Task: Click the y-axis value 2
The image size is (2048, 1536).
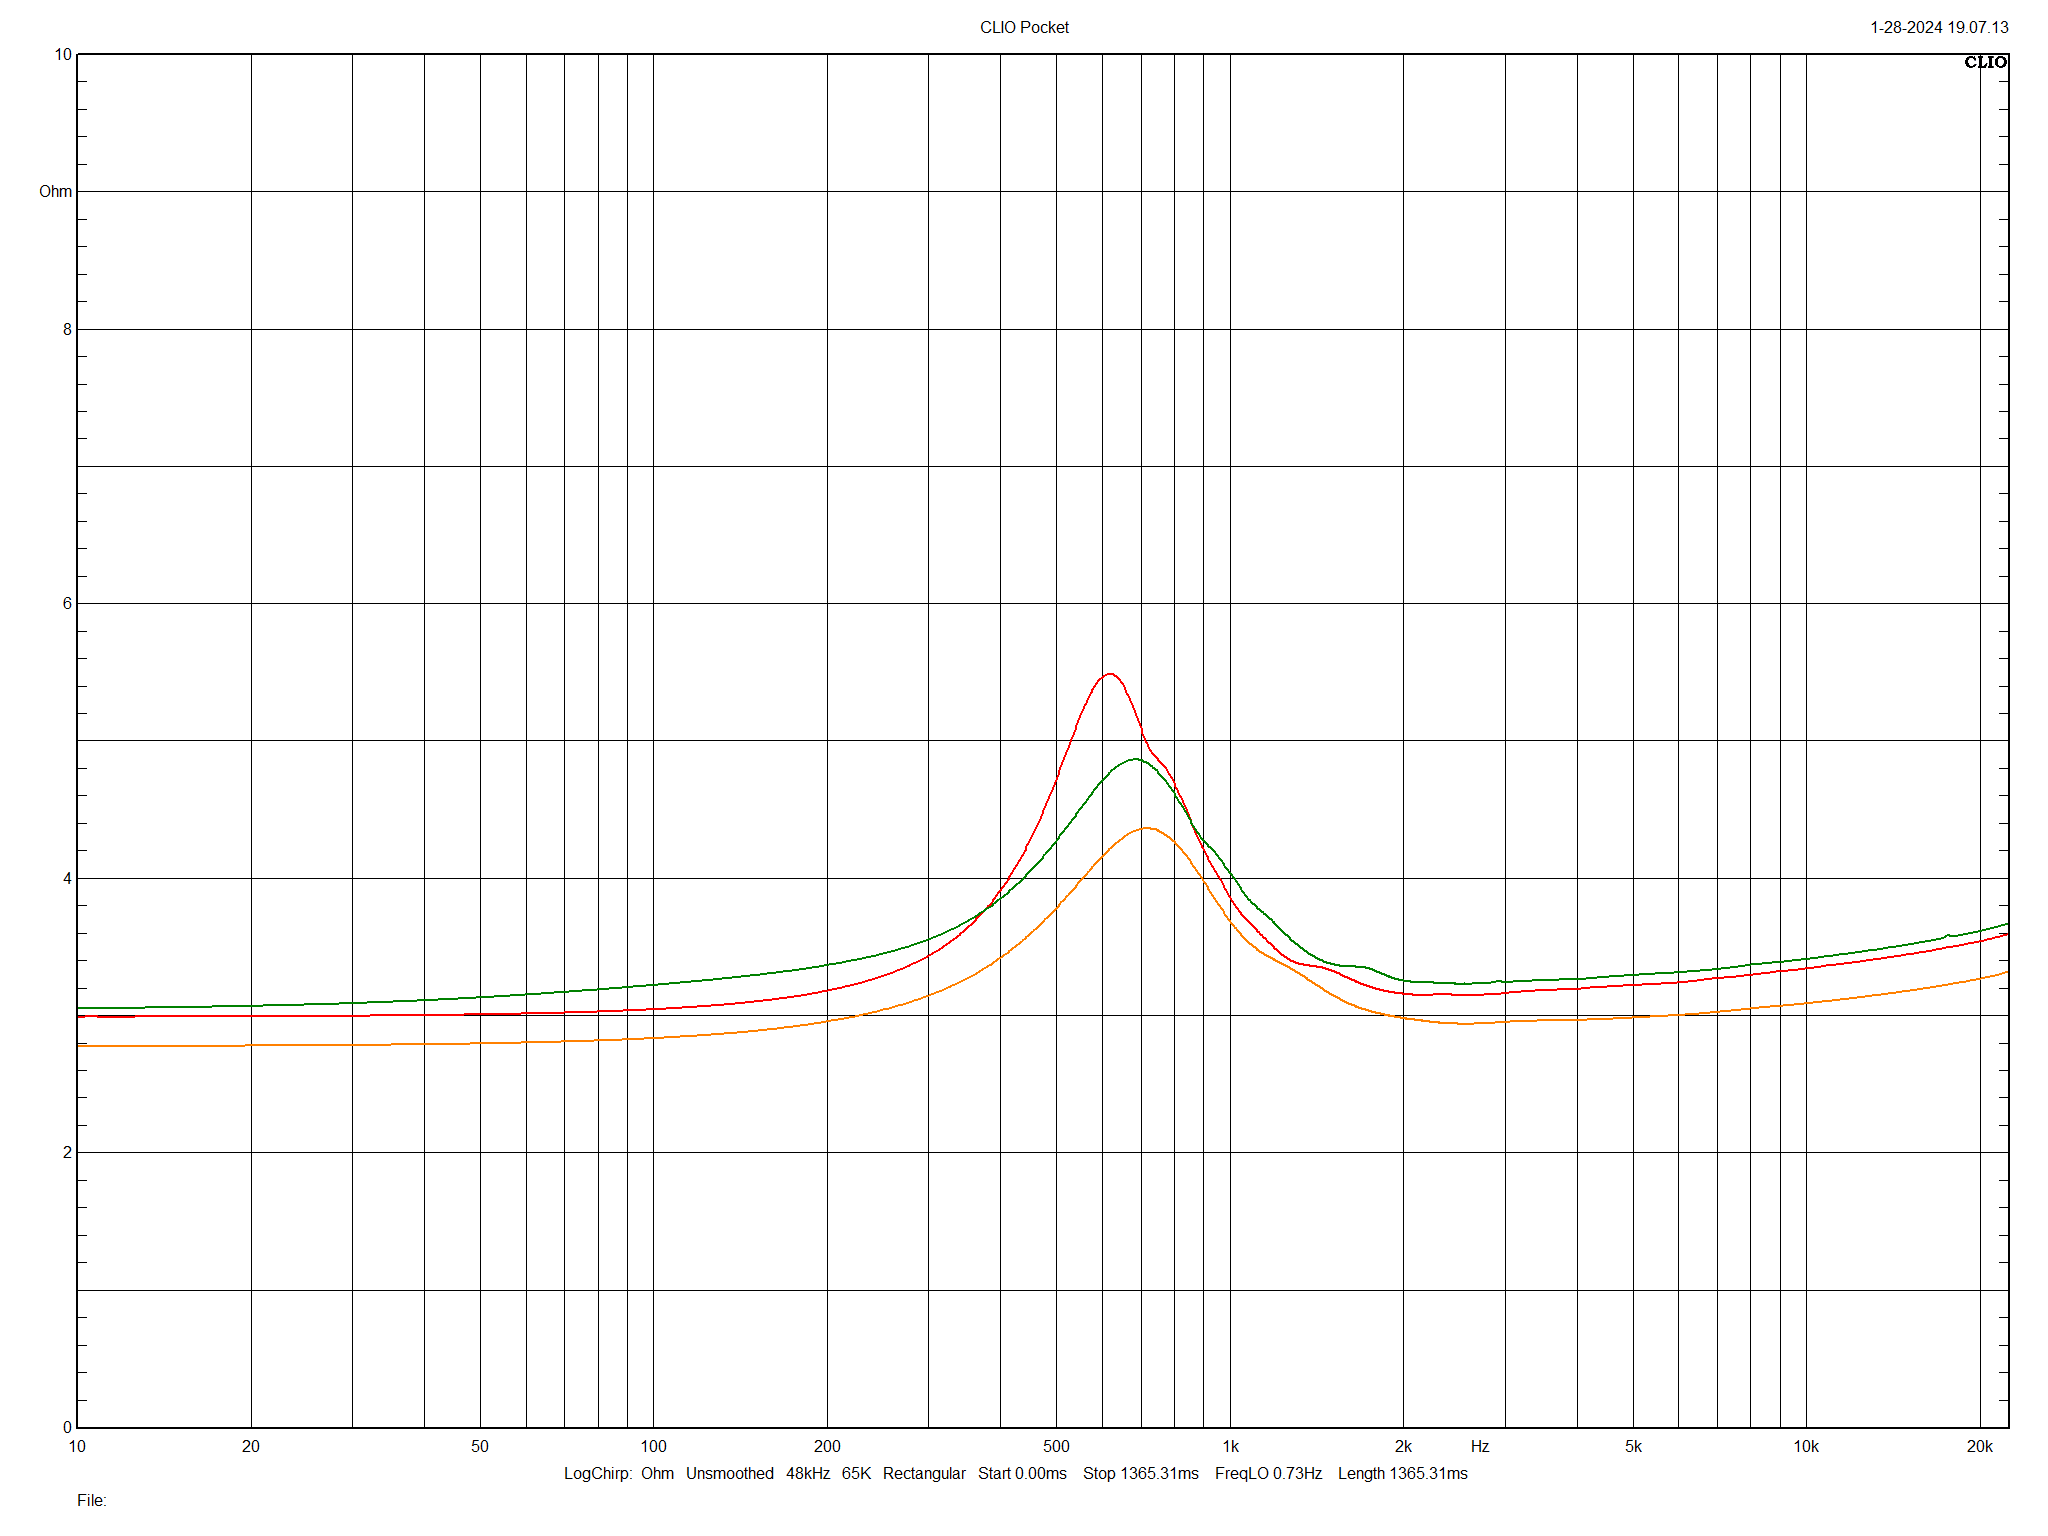Action: tap(68, 1152)
